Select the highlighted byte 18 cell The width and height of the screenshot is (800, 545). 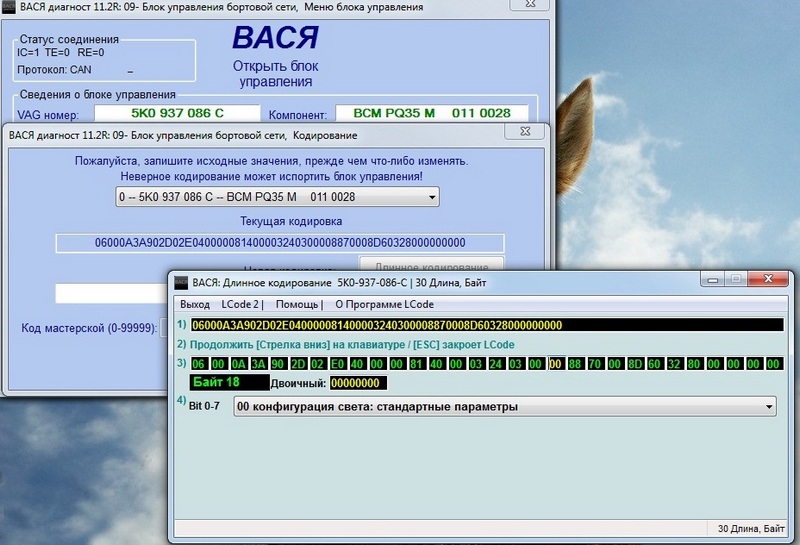(x=556, y=364)
